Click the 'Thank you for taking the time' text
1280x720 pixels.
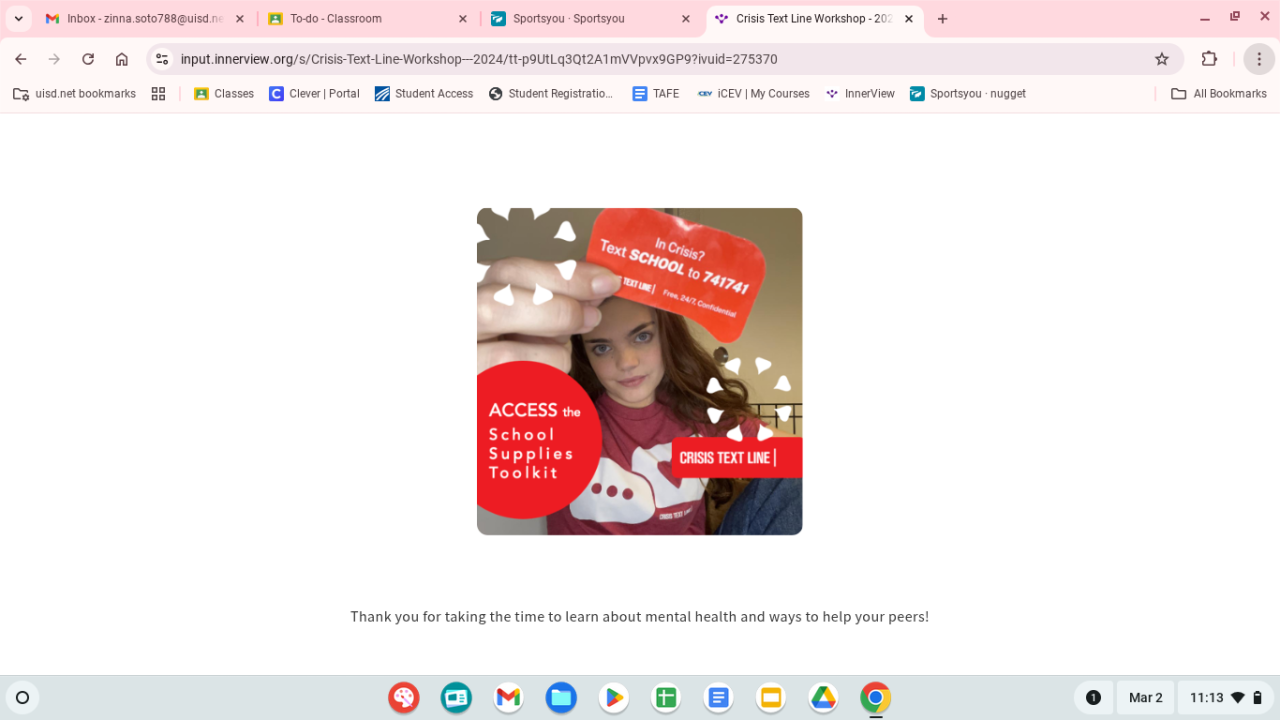click(640, 617)
